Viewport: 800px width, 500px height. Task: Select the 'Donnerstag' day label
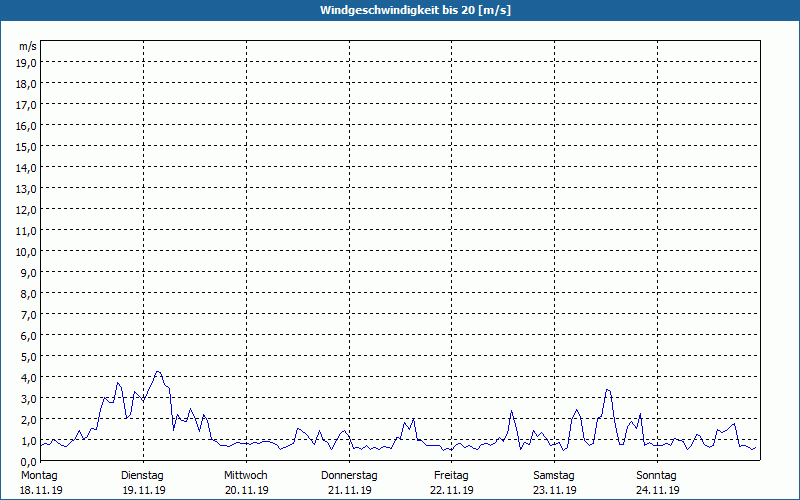[349, 476]
